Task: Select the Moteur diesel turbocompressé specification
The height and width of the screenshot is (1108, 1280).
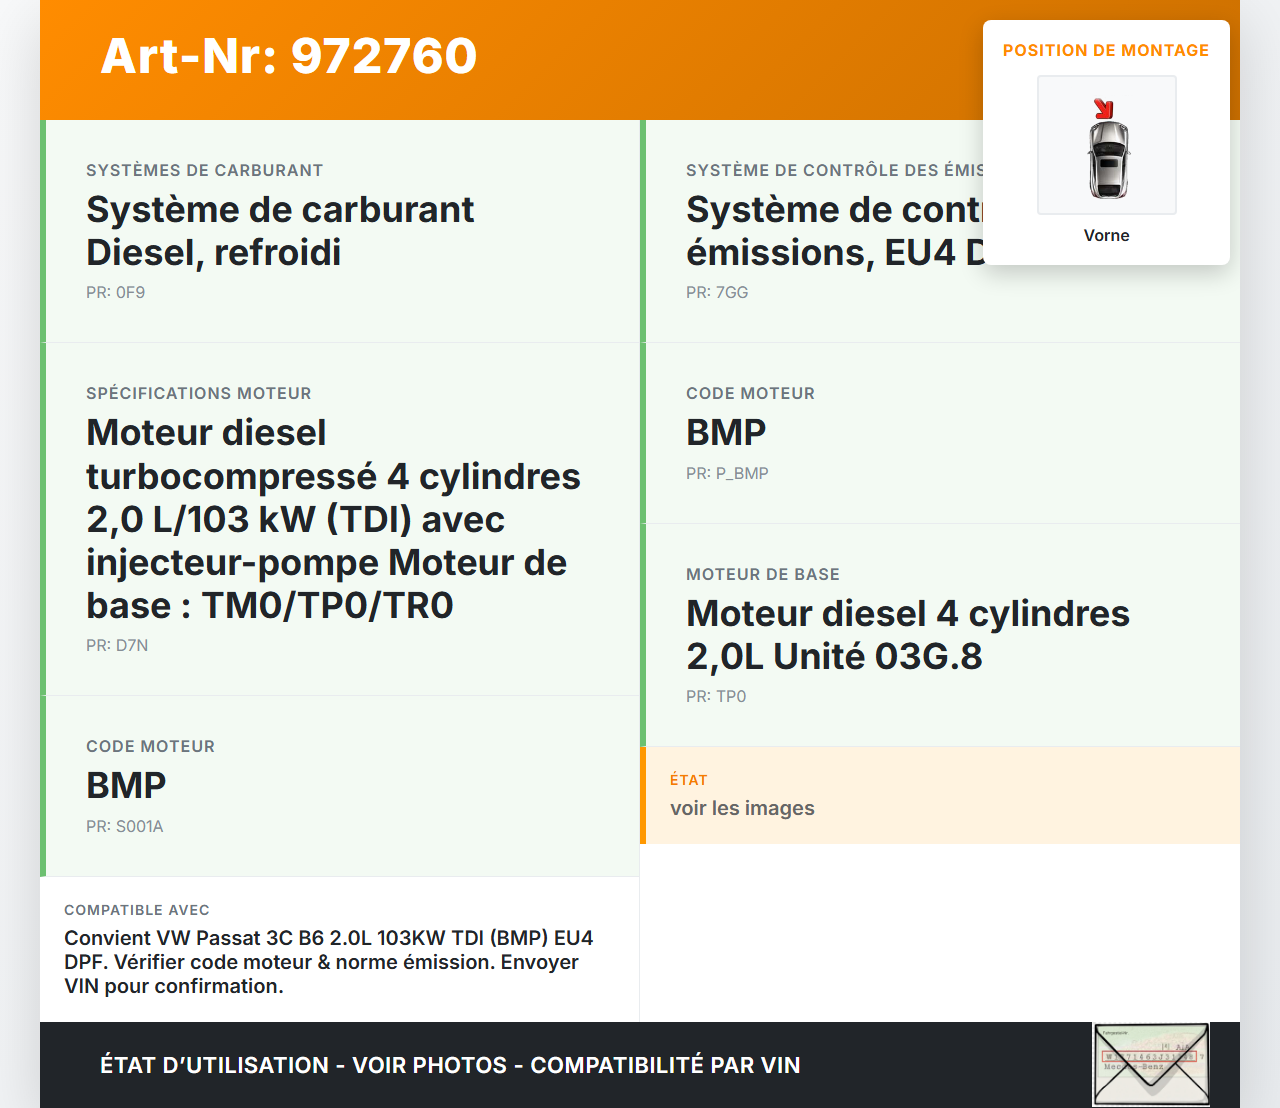Action: 333,519
